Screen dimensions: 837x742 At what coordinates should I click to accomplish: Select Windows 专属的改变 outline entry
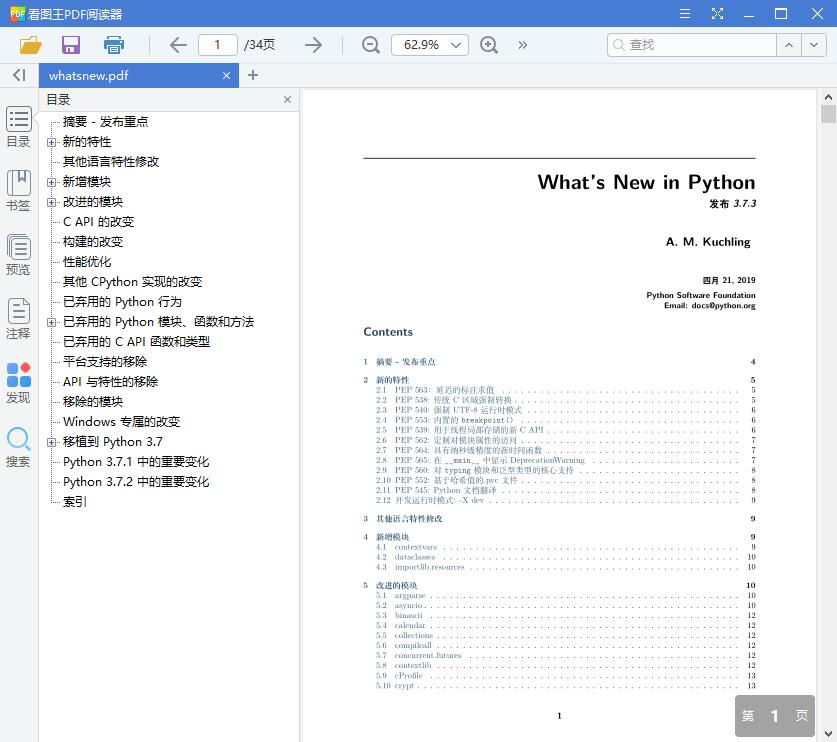coord(121,422)
